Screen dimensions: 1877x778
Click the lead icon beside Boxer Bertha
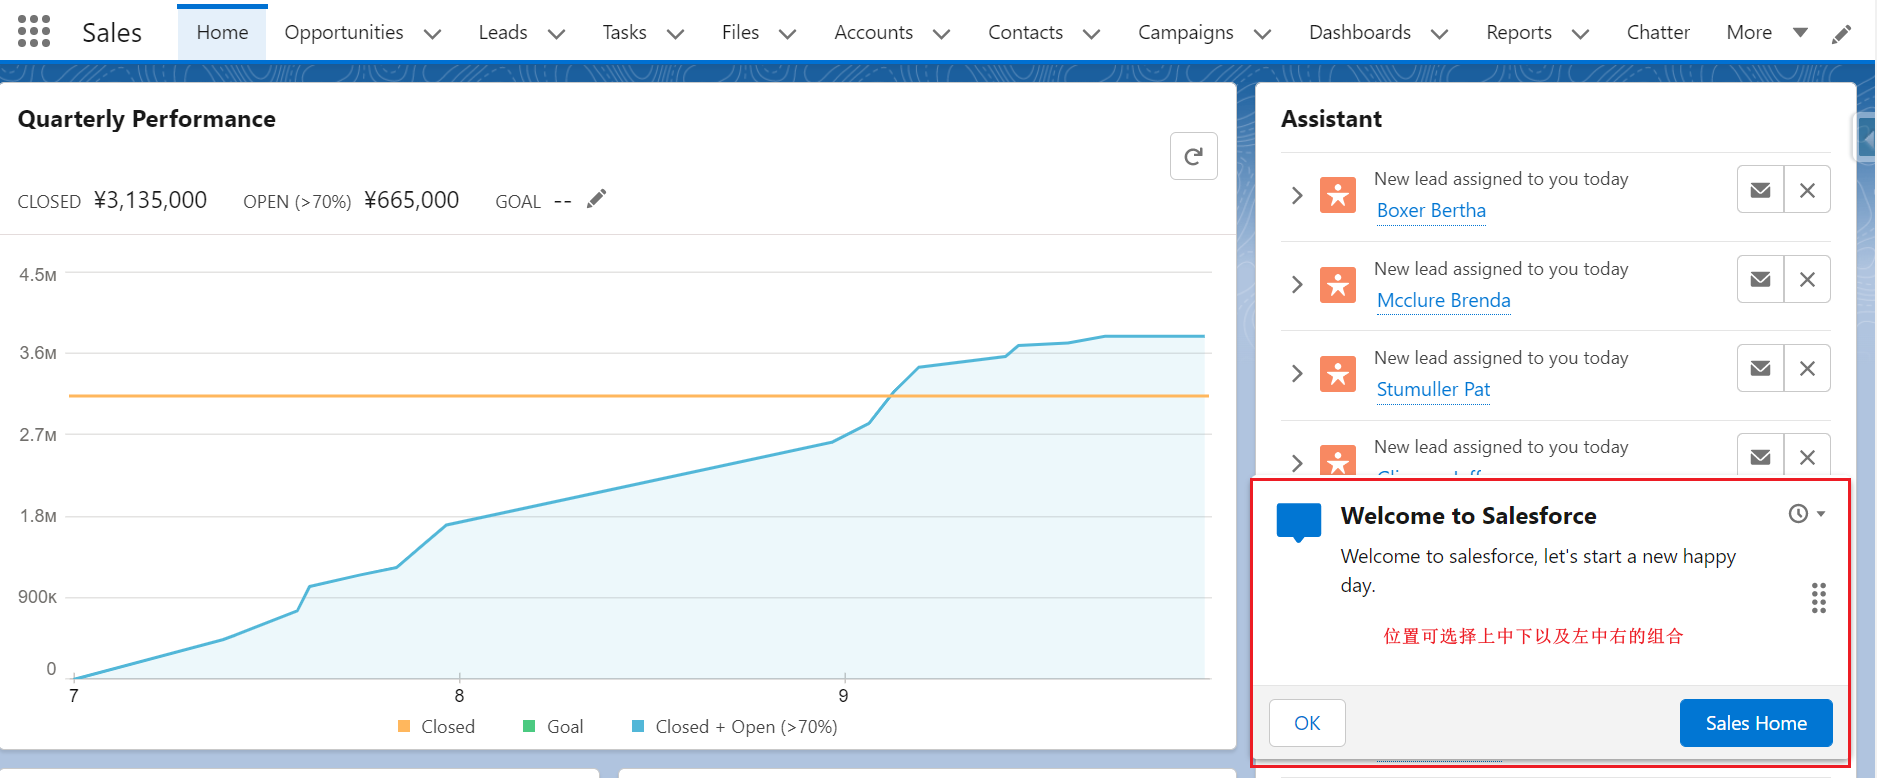[1338, 195]
